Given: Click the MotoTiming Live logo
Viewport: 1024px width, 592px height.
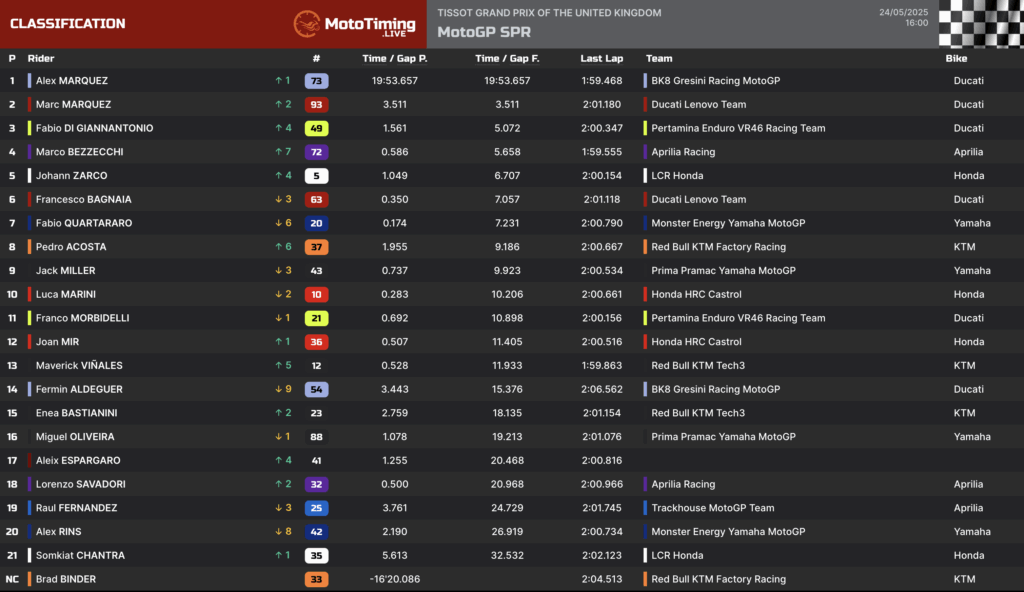Looking at the screenshot, I should [x=354, y=24].
